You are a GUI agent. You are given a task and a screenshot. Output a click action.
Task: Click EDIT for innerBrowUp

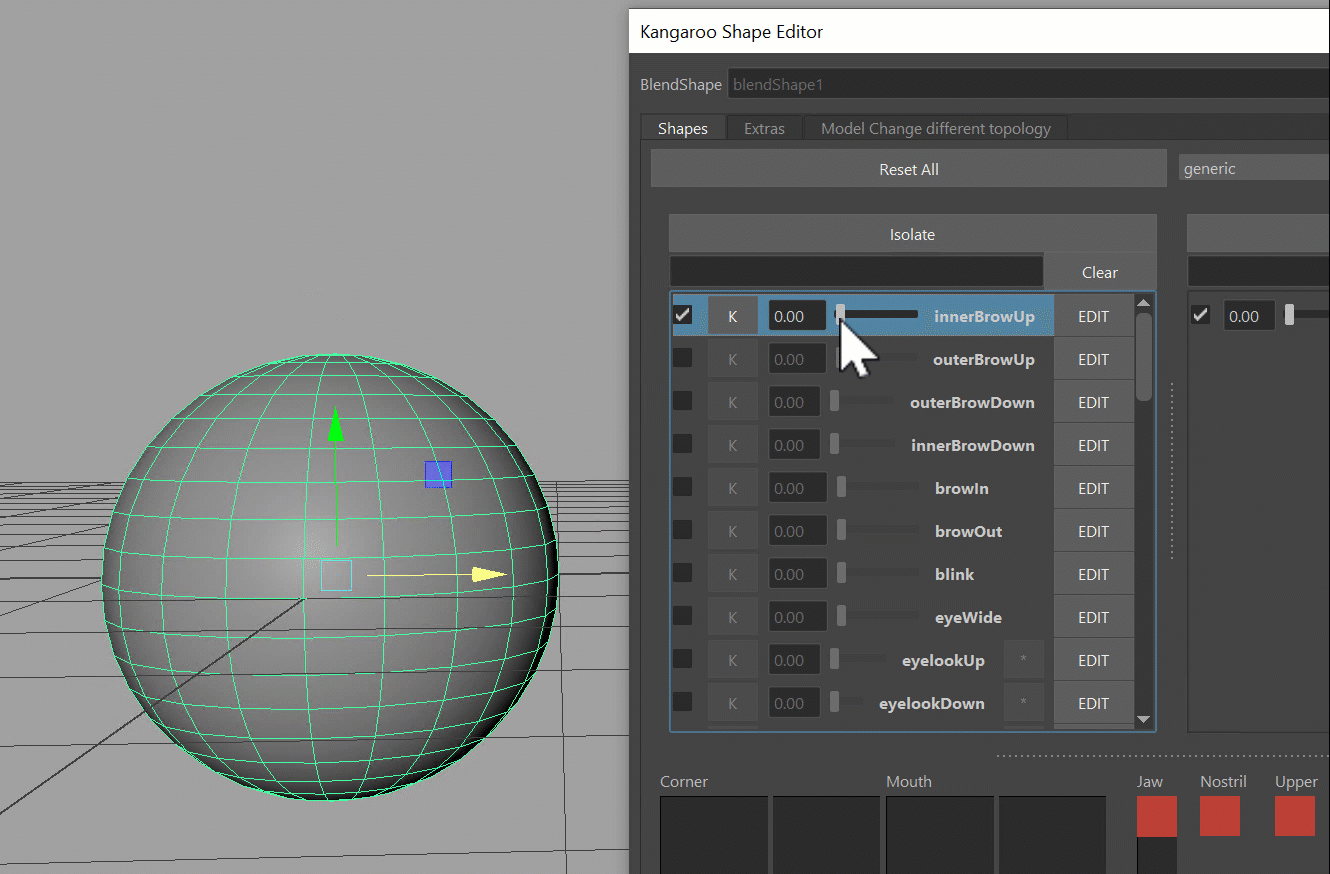click(x=1094, y=316)
